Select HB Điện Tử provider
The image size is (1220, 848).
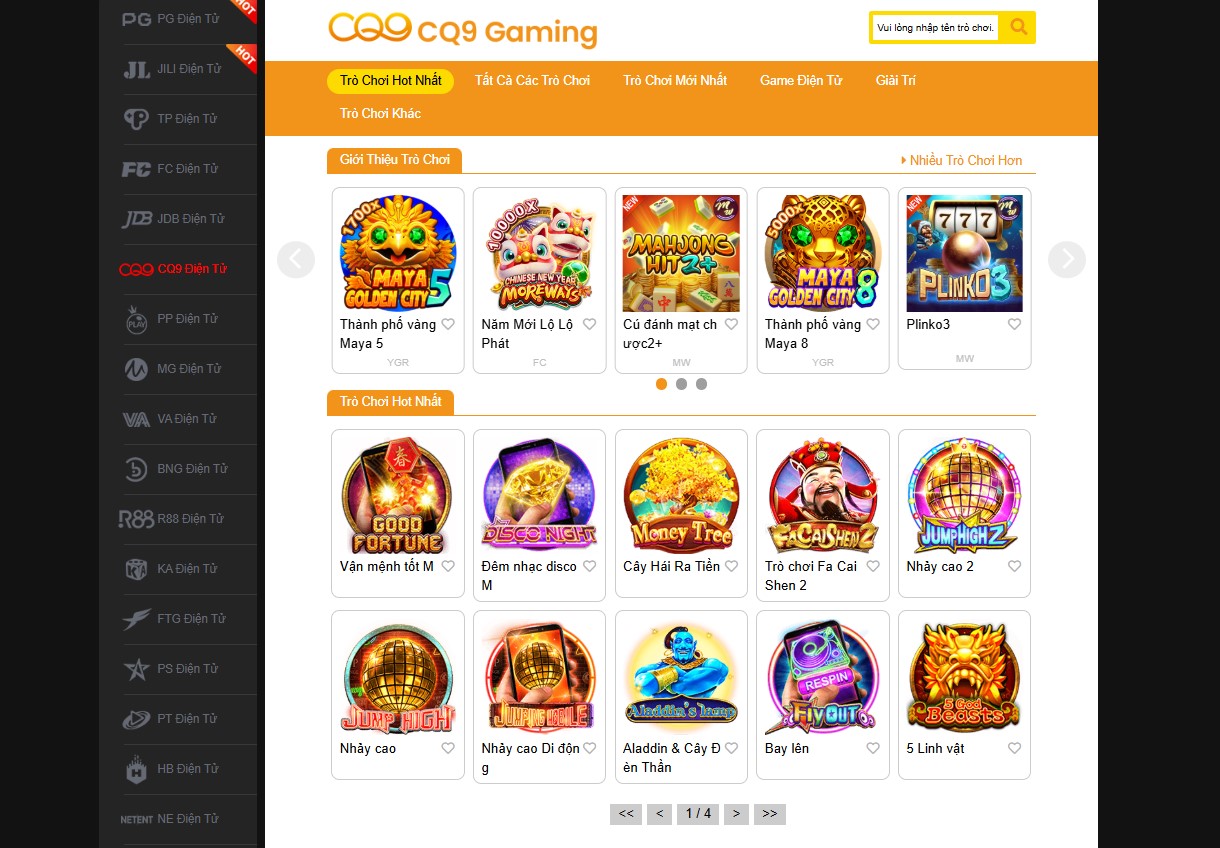pos(172,769)
